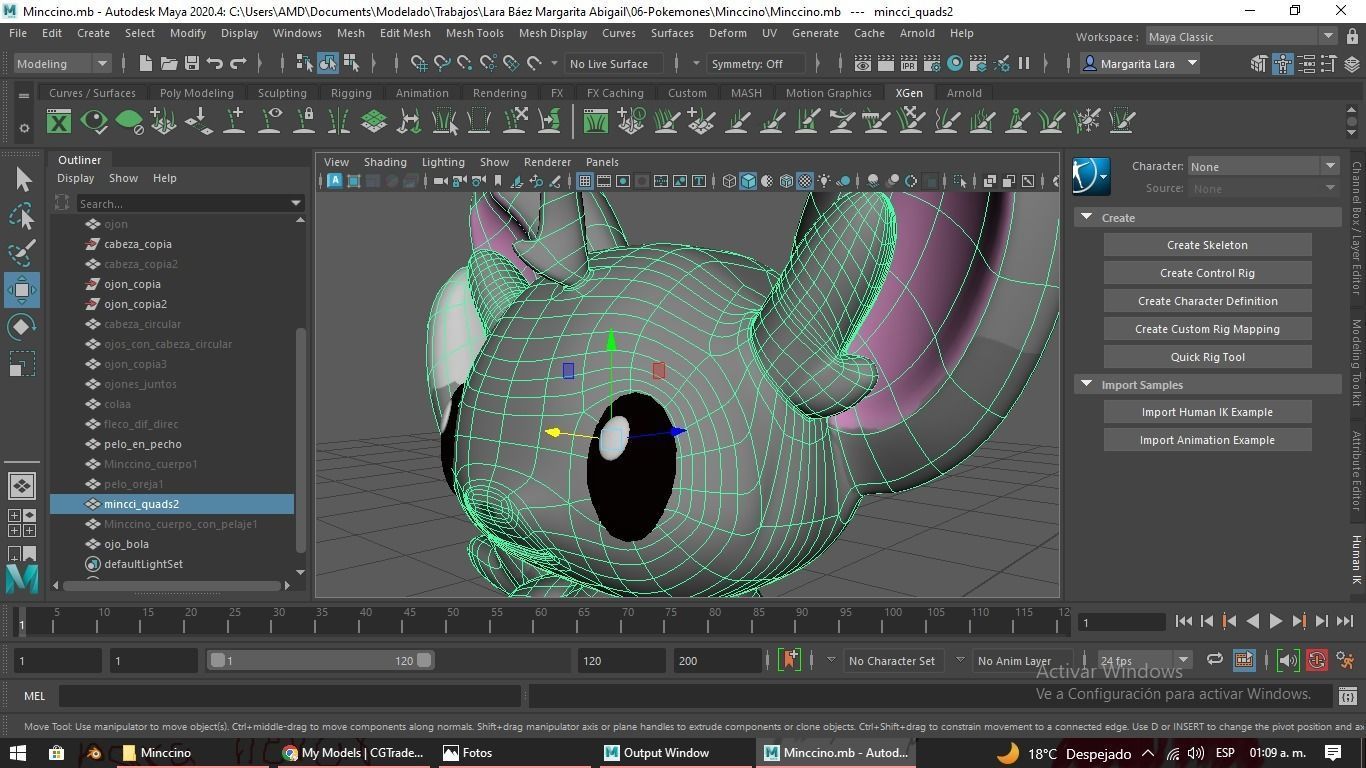The width and height of the screenshot is (1366, 768).
Task: Open the Outliner search filter dropdown arrow
Action: (296, 203)
